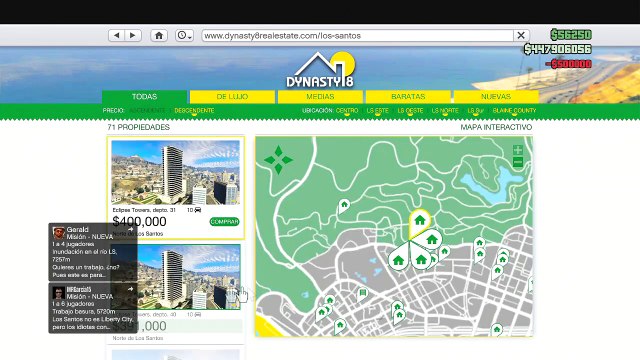Click the browser back arrow

coord(117,36)
